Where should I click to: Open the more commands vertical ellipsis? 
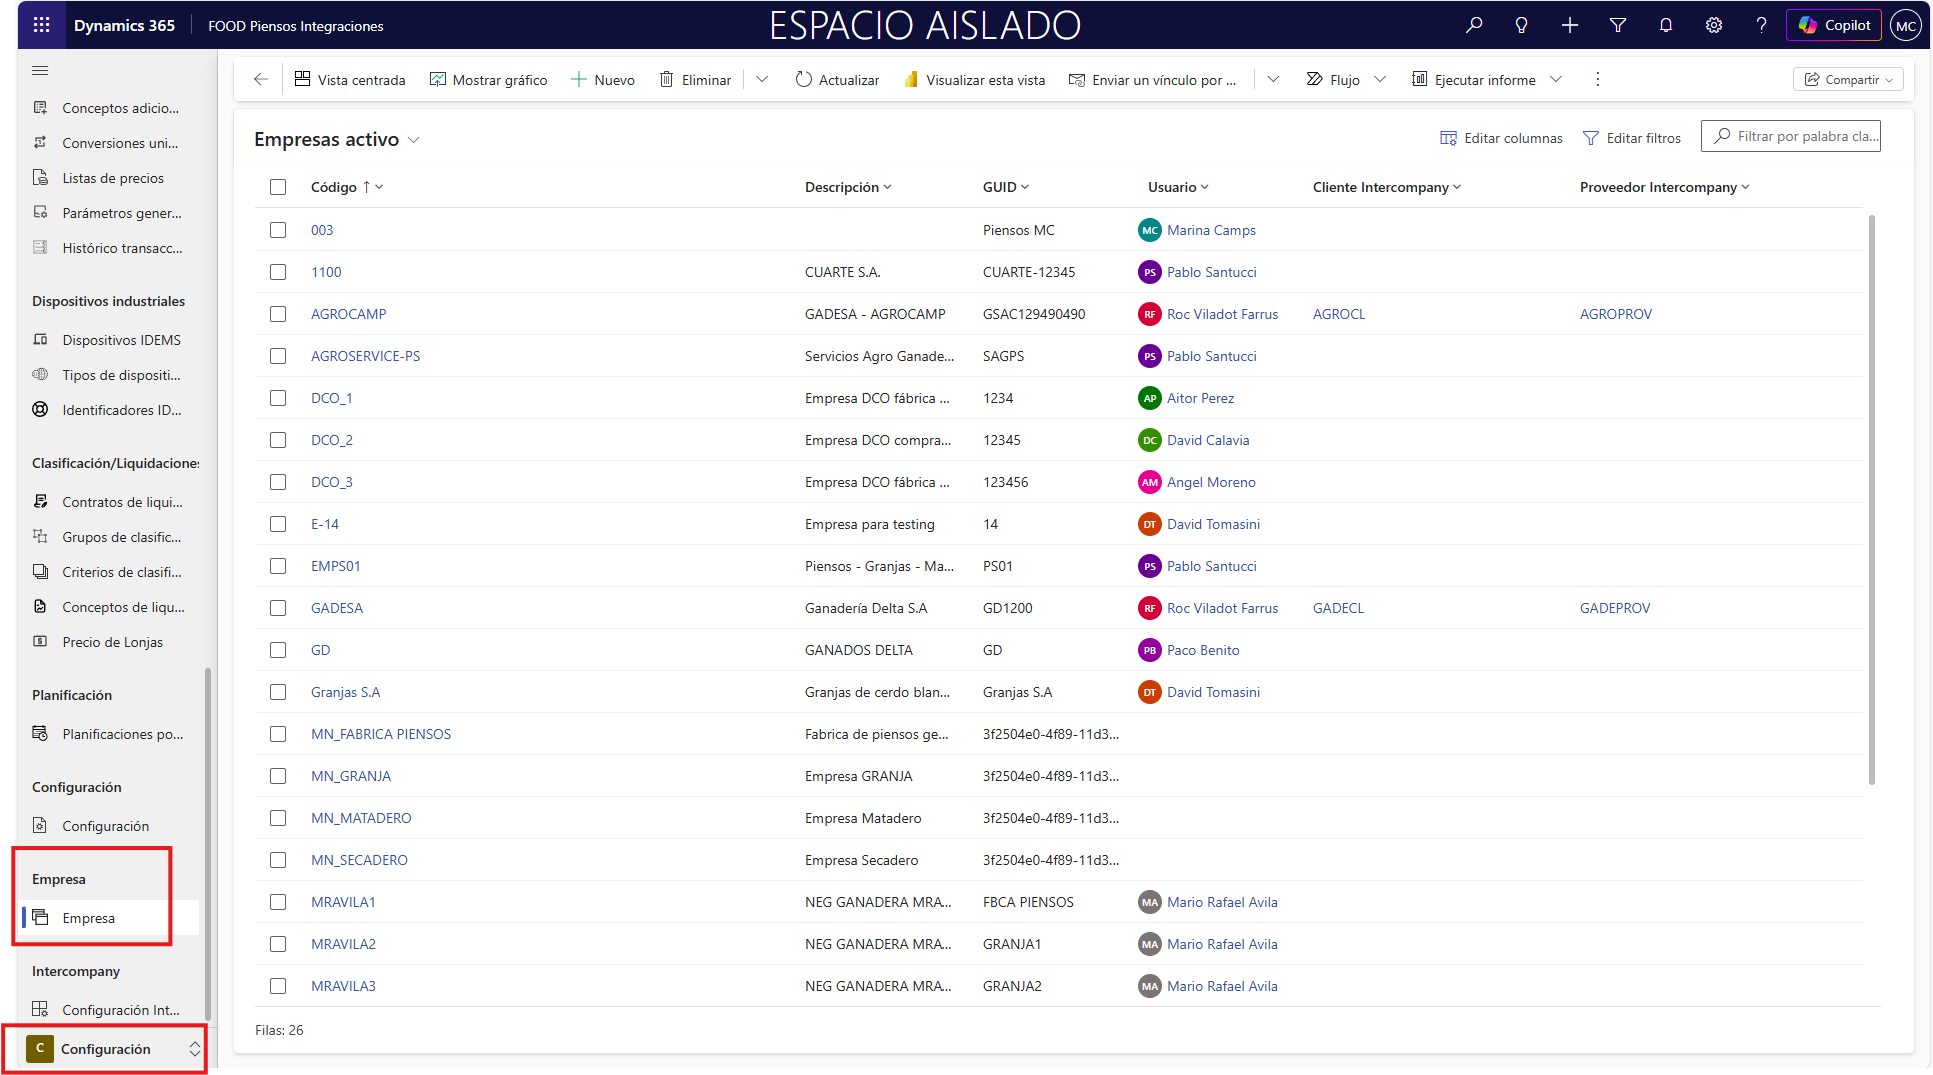pyautogui.click(x=1597, y=79)
